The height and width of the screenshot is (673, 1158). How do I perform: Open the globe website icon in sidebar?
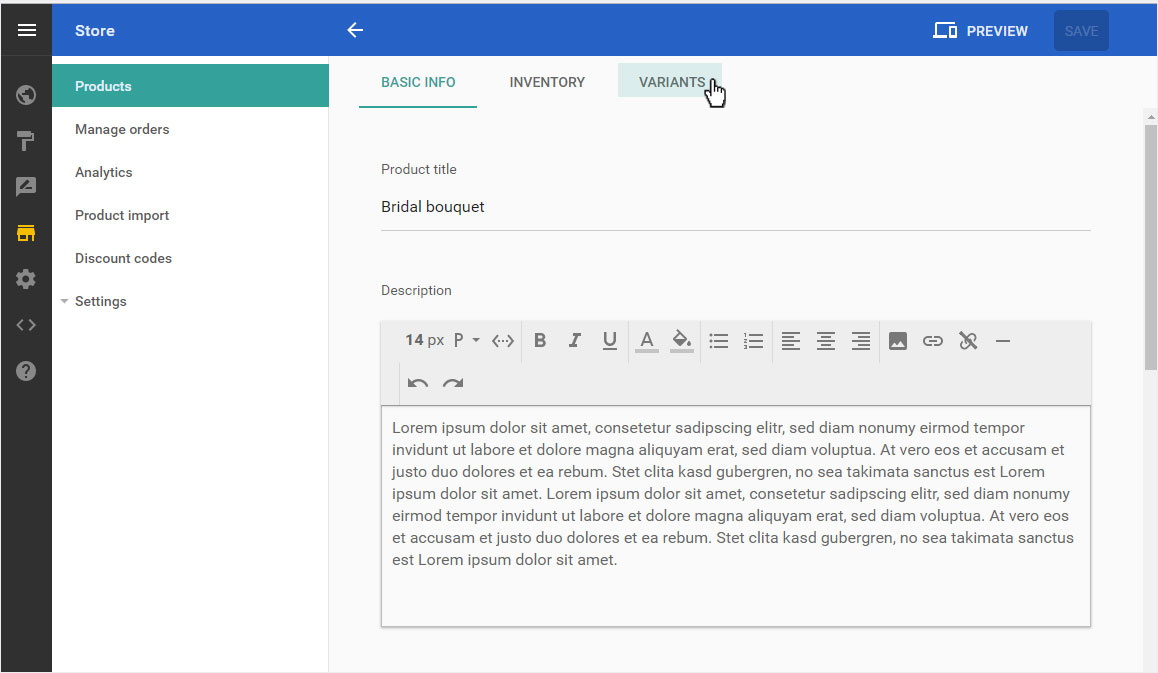tap(26, 95)
